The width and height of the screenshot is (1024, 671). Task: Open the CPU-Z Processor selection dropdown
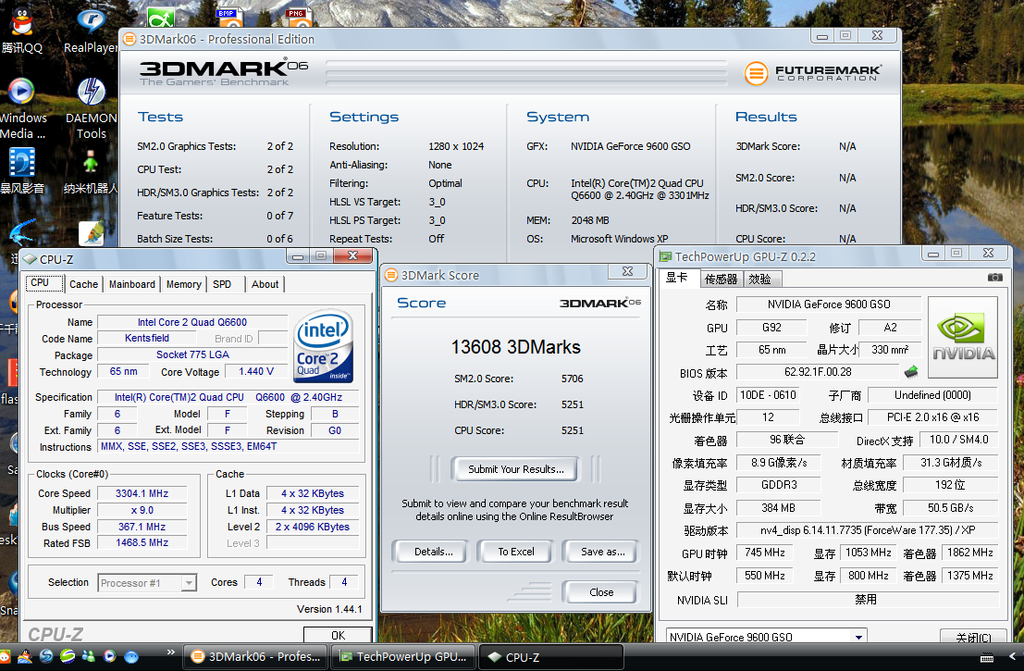[x=189, y=583]
